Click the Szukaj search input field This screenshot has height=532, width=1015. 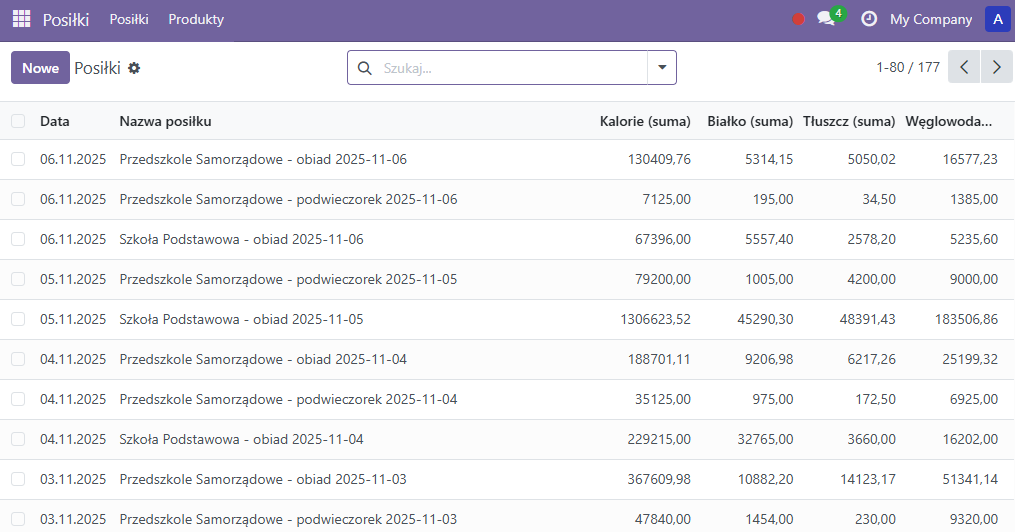(510, 68)
